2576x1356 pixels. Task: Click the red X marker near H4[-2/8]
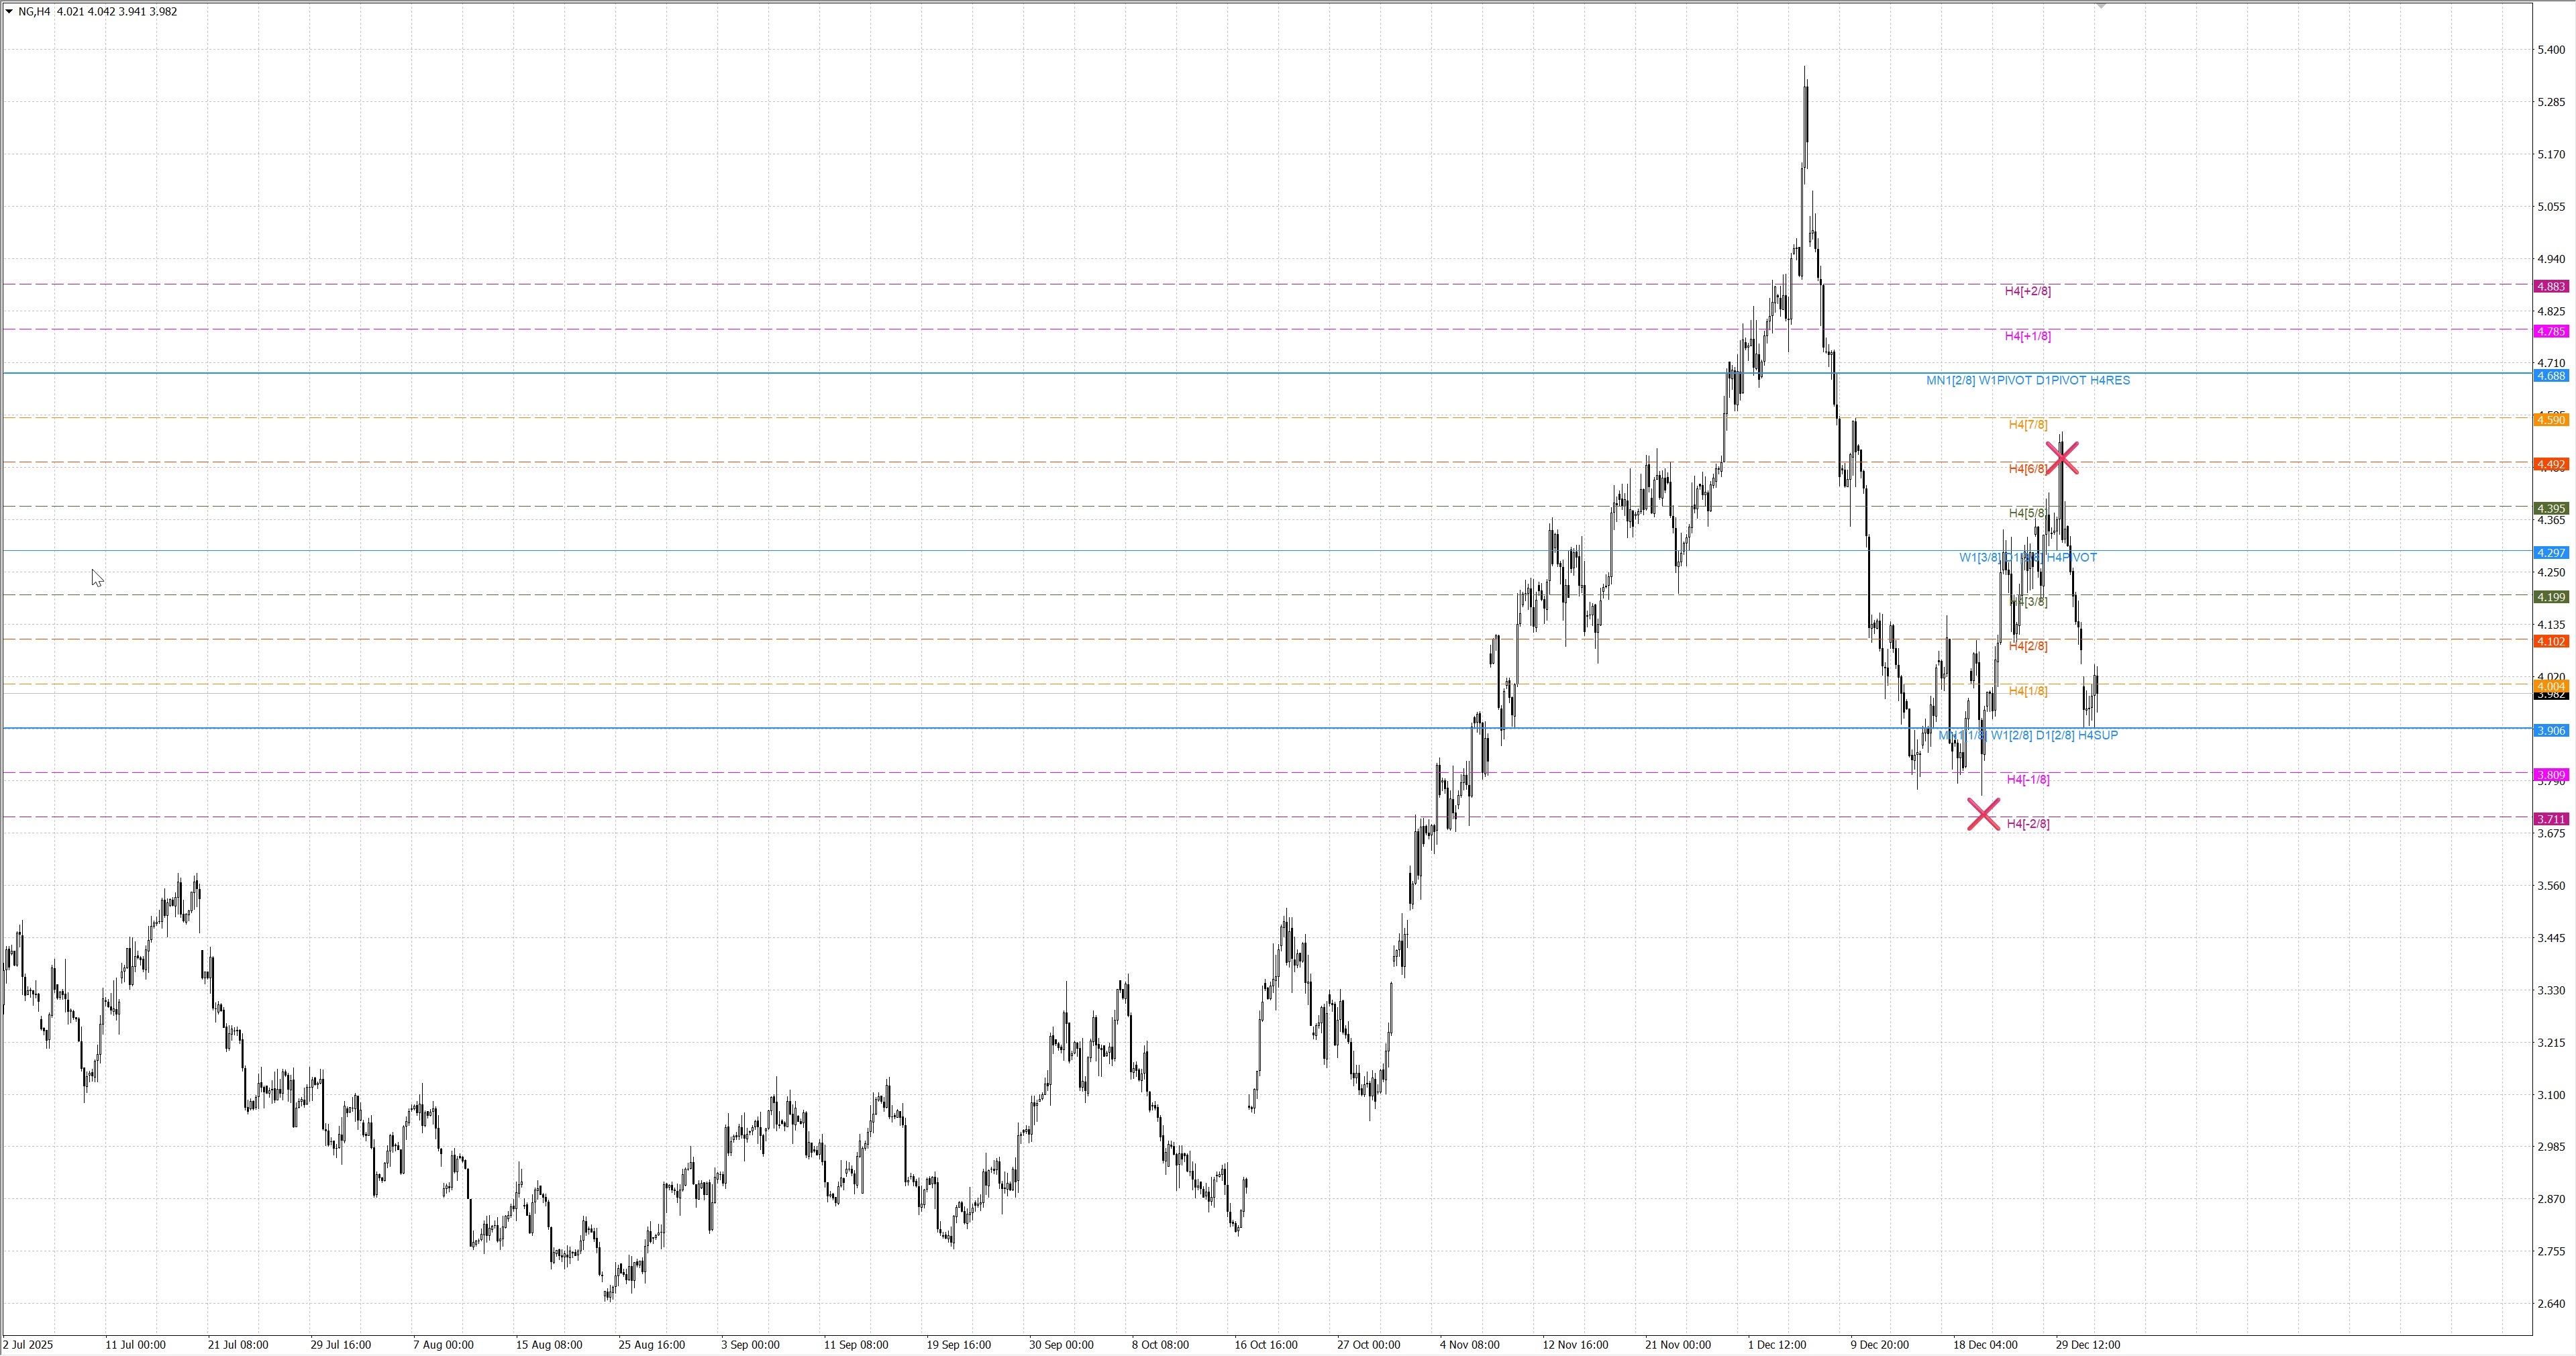click(x=1983, y=815)
